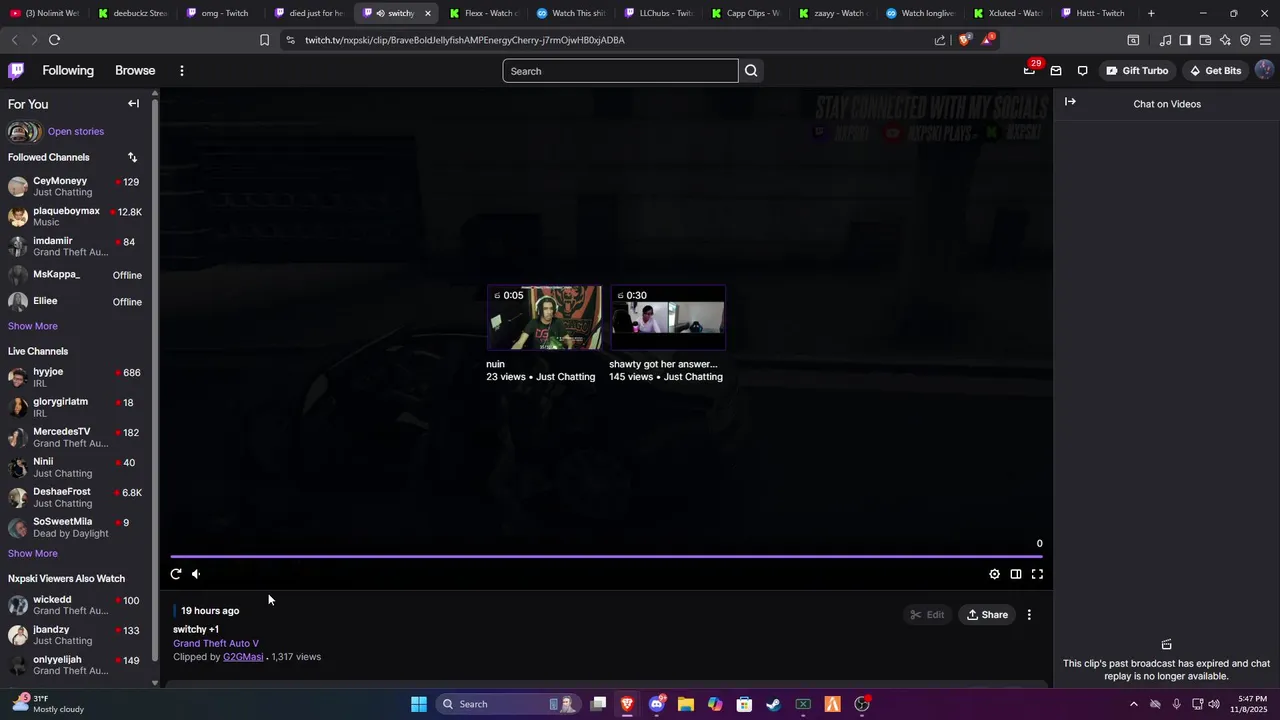Open Windows Start menu

(x=419, y=704)
